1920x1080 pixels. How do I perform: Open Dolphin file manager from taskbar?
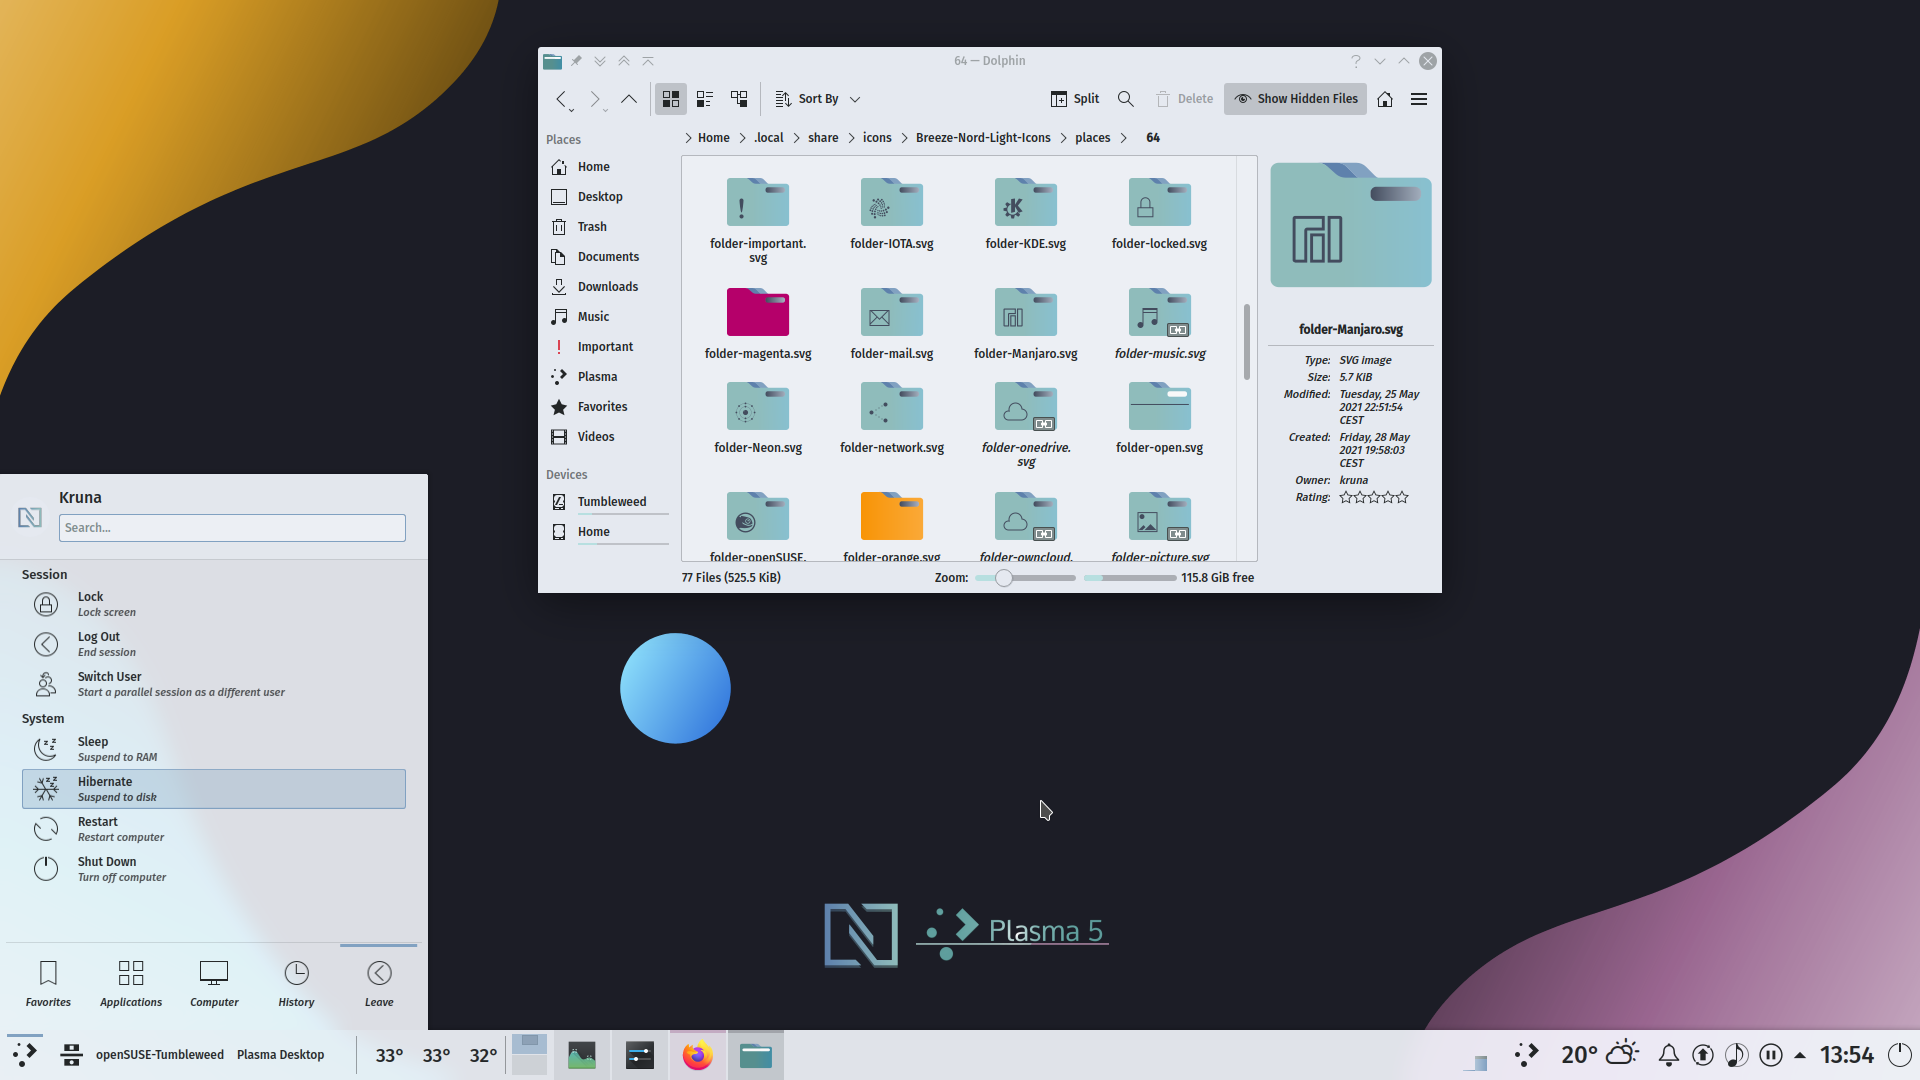pyautogui.click(x=756, y=1055)
